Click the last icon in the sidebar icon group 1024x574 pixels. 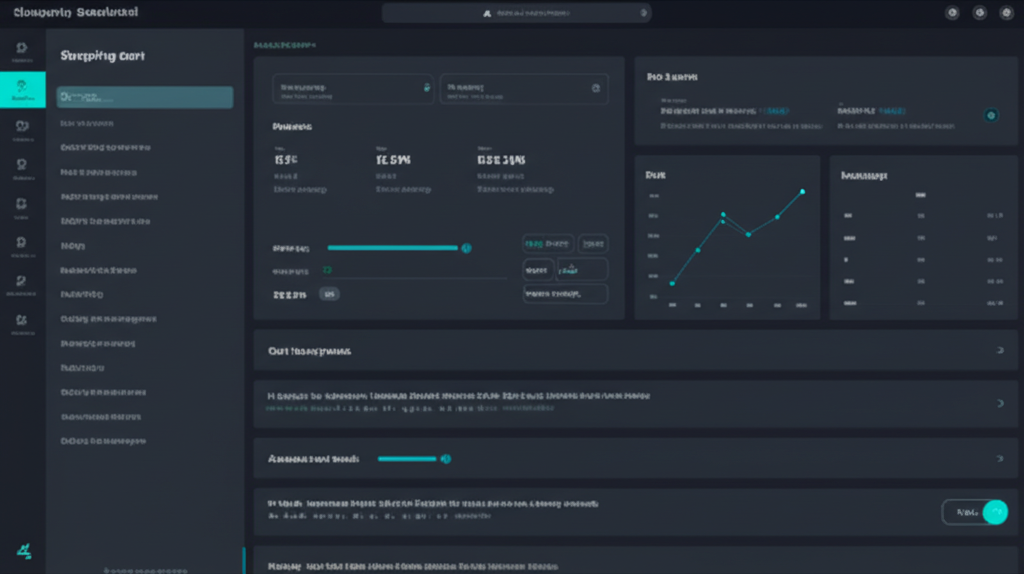(22, 321)
